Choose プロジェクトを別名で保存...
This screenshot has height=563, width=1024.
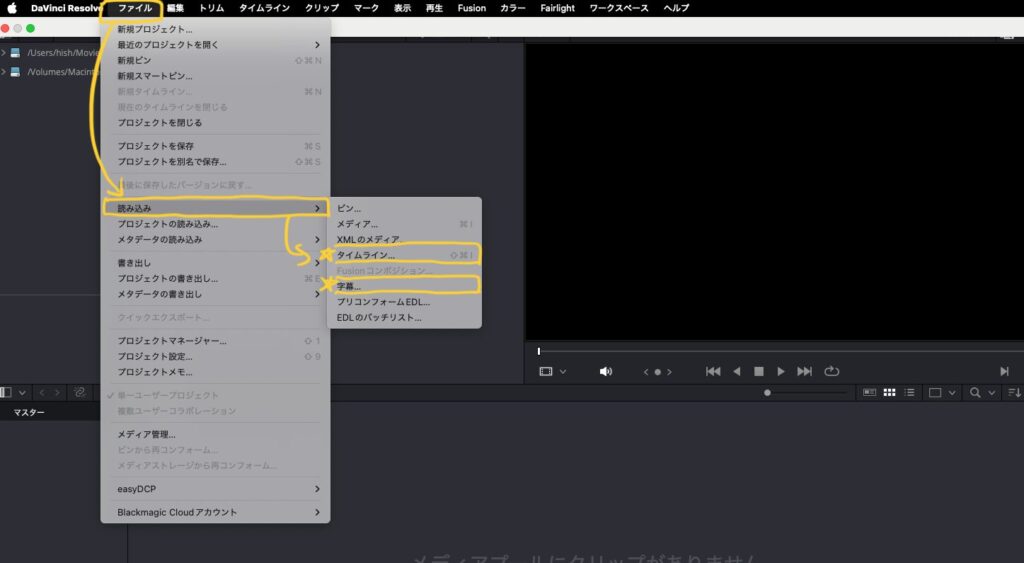(216, 161)
